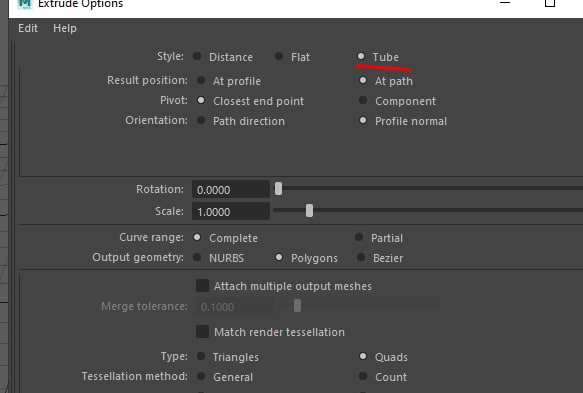The image size is (583, 393).
Task: Set output geometry to NURBS
Action: pos(197,257)
